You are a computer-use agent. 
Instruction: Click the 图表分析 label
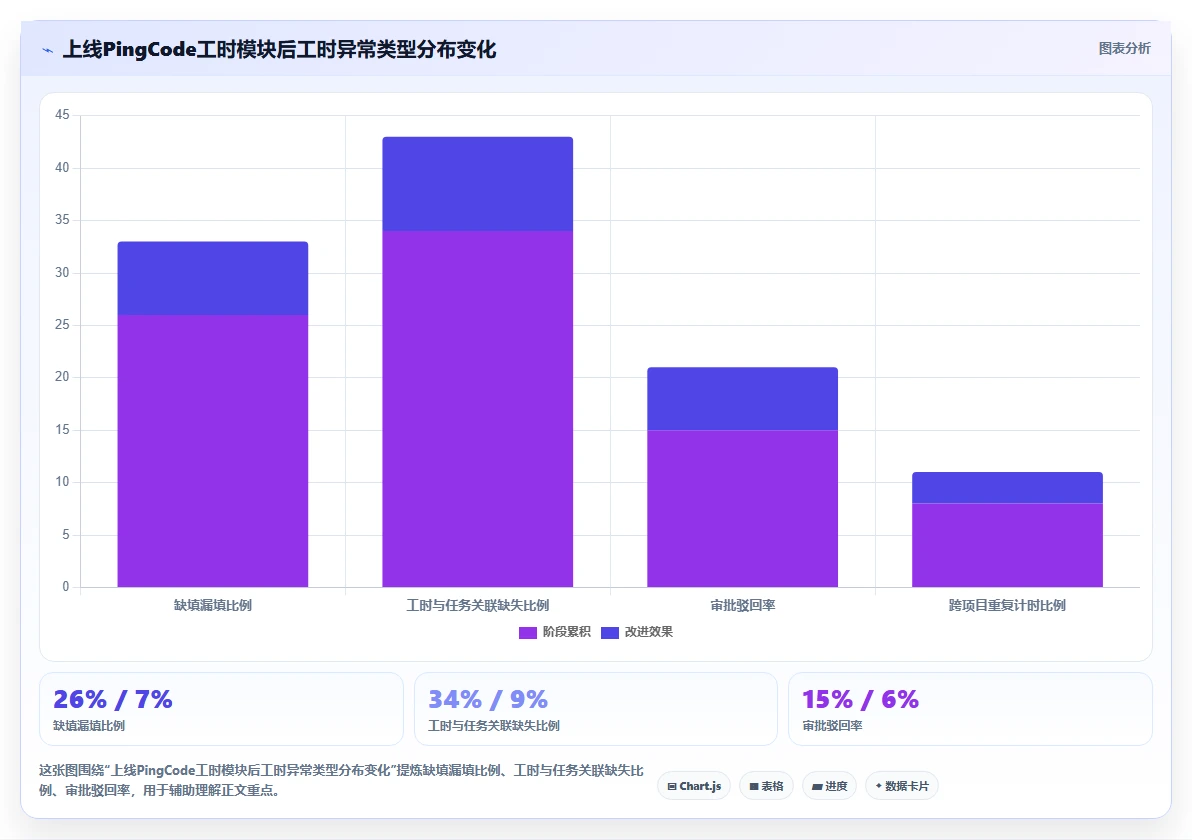1124,49
